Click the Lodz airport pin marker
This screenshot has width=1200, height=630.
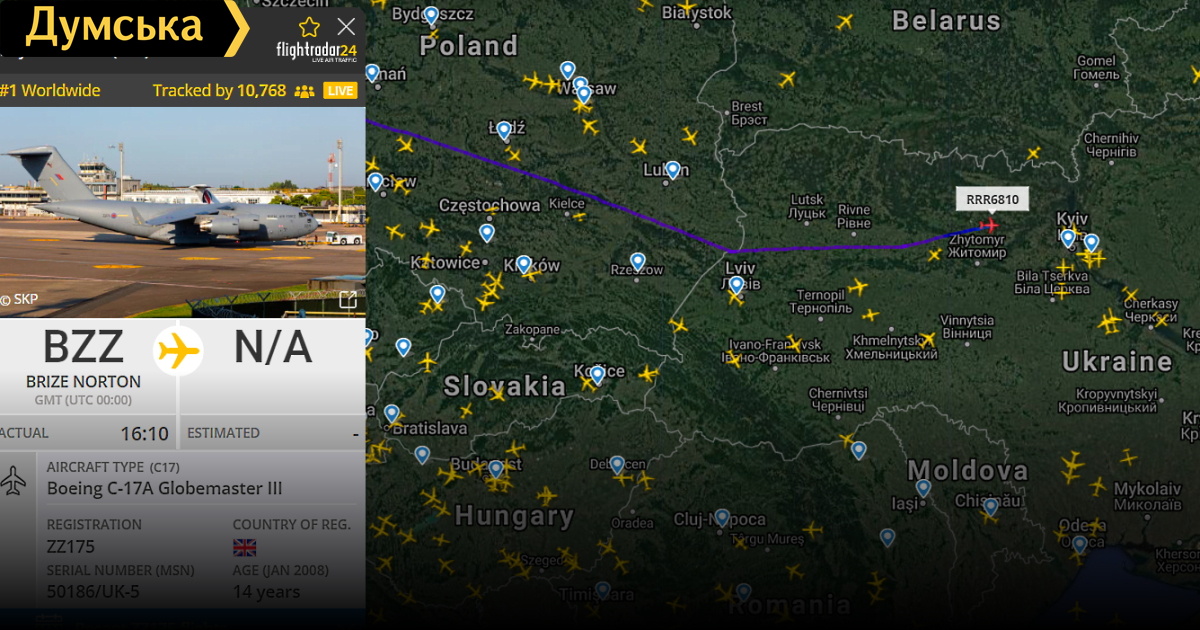(504, 131)
